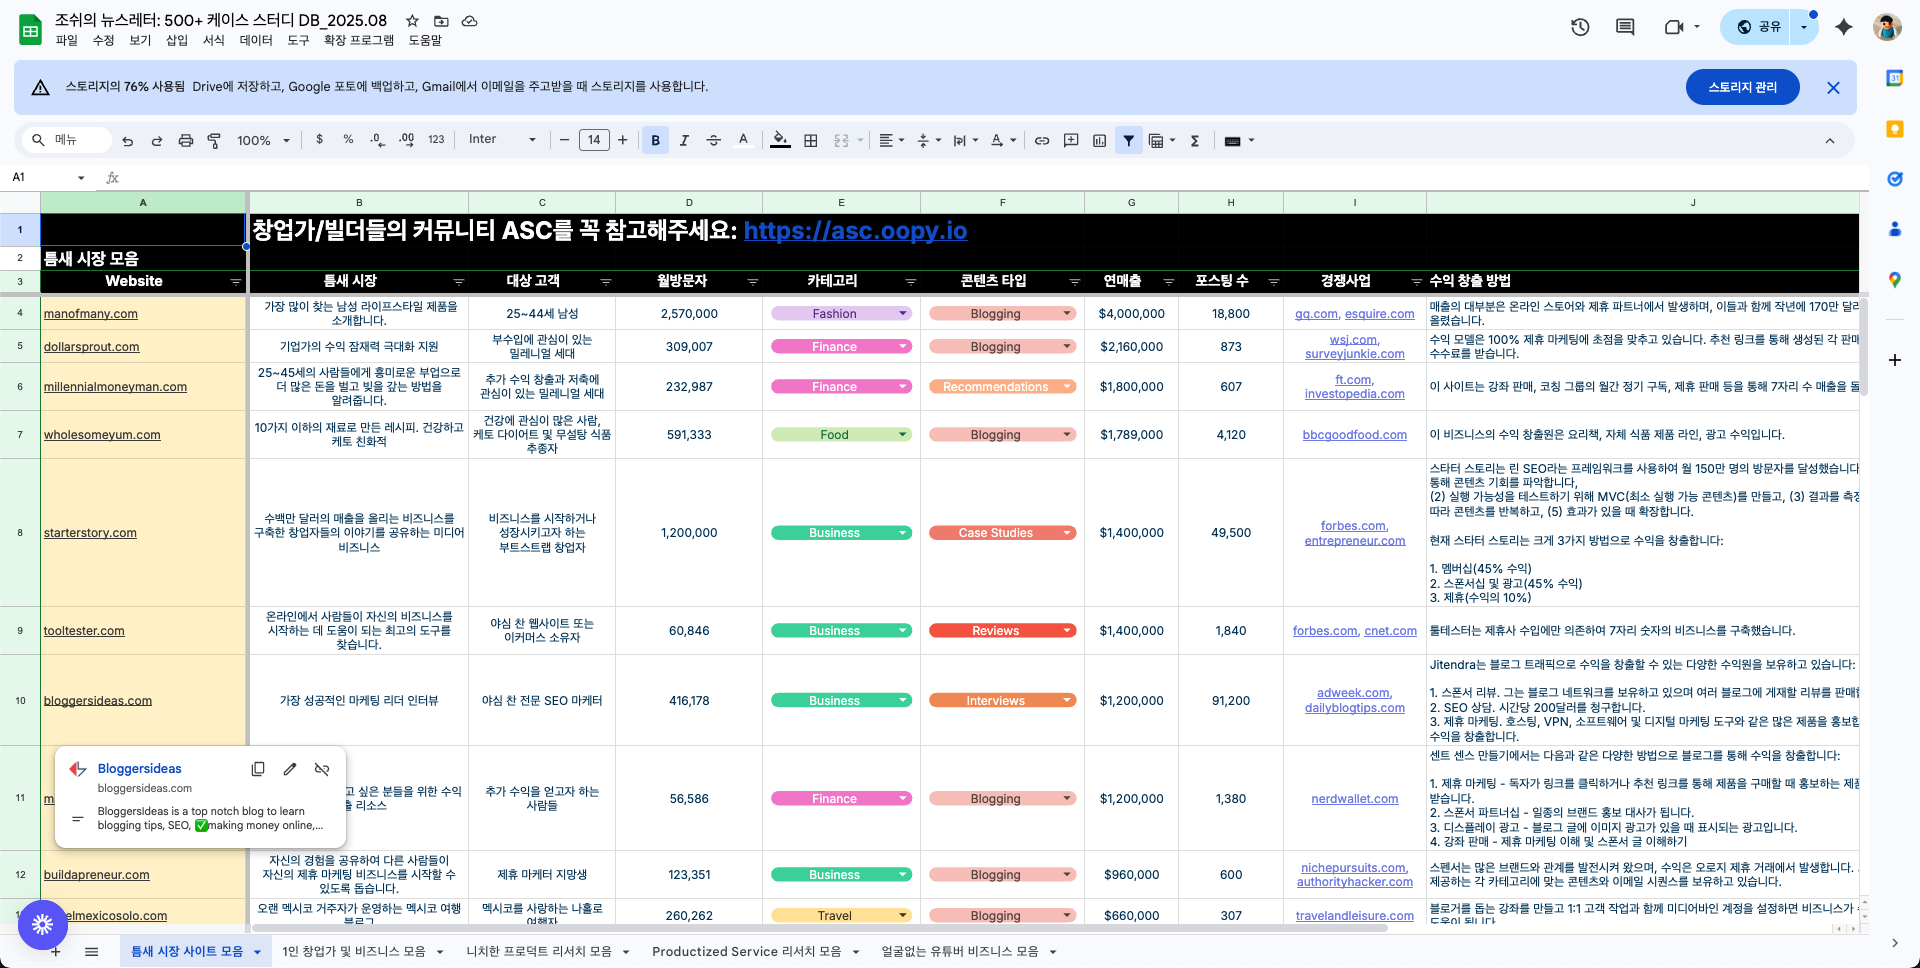Expand the 100% zoom dropdown
Screen dimensions: 1920x968
263,141
